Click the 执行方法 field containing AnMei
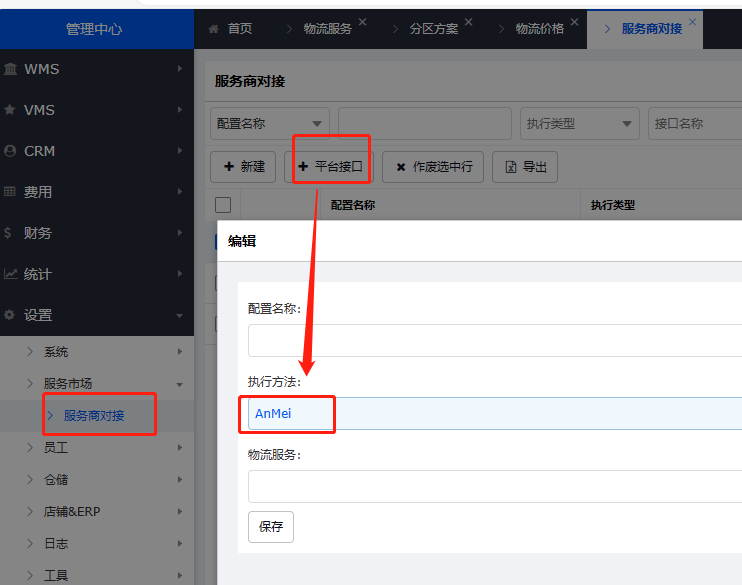This screenshot has width=742, height=585. 490,414
